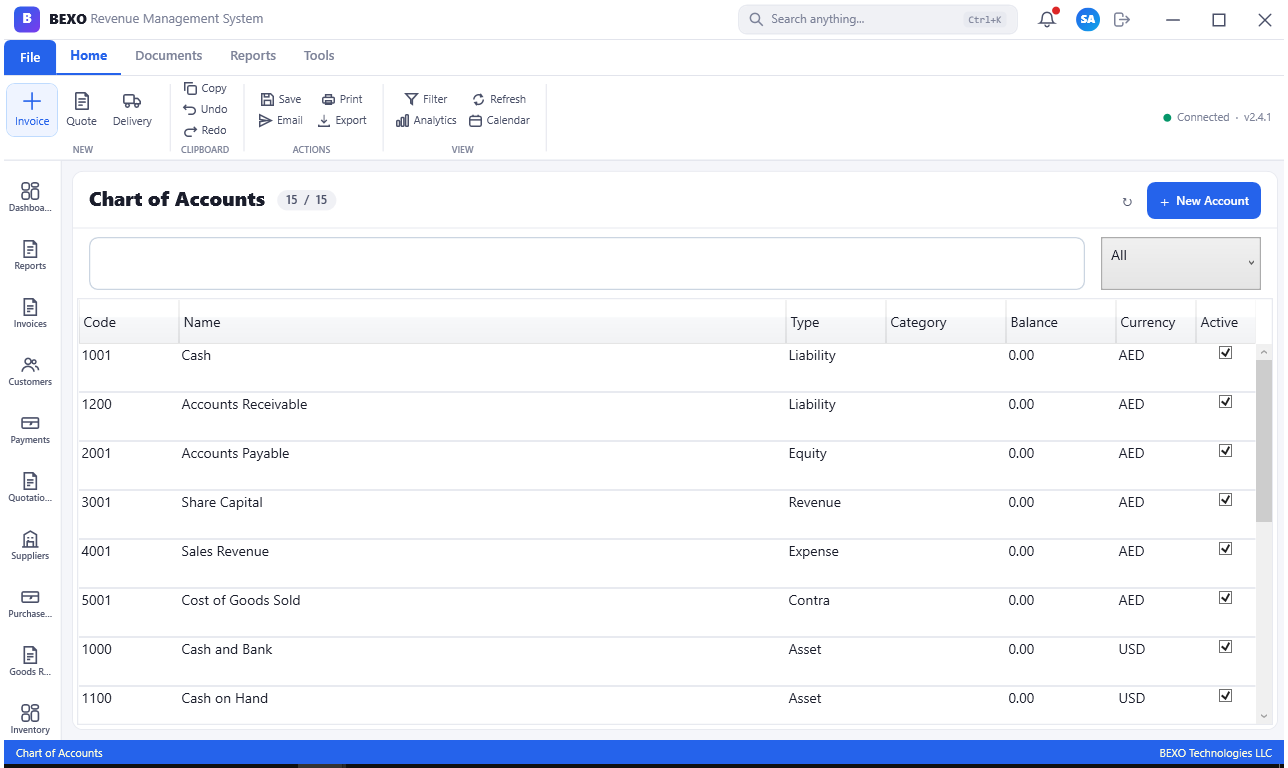This screenshot has height=768, width=1288.
Task: Export the chart of accounts
Action: (x=342, y=120)
